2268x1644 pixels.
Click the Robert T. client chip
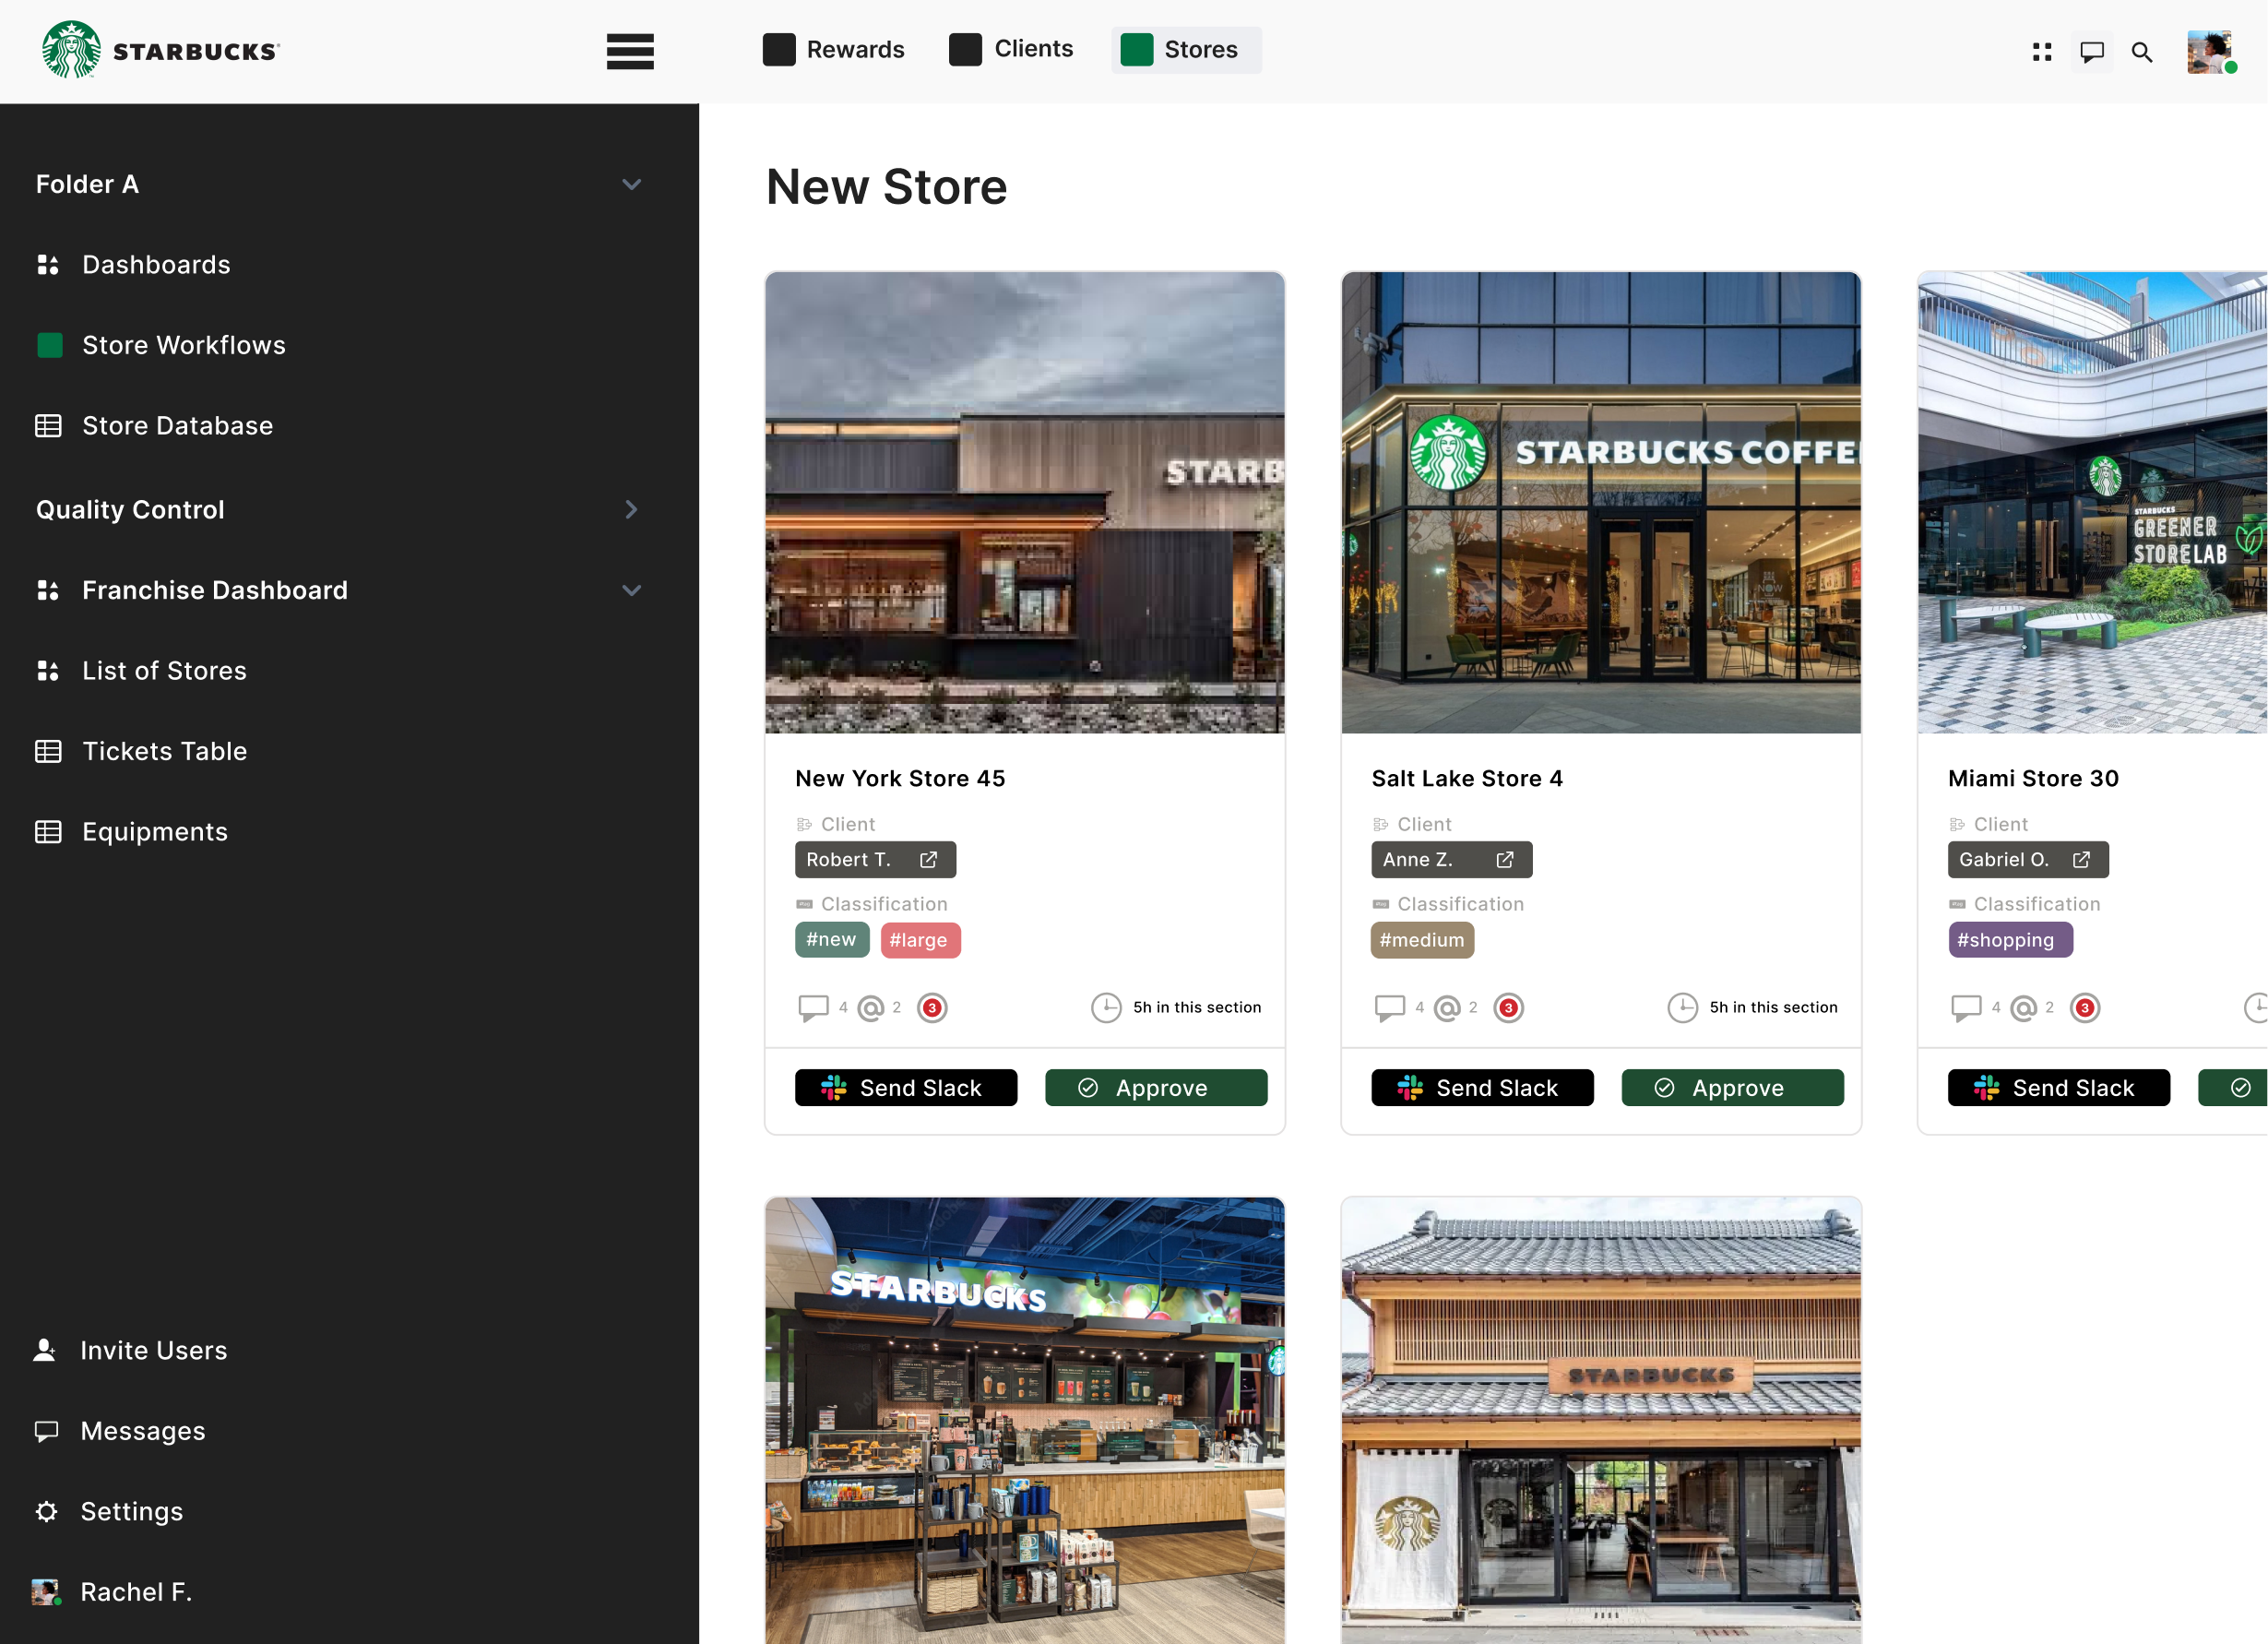point(875,860)
